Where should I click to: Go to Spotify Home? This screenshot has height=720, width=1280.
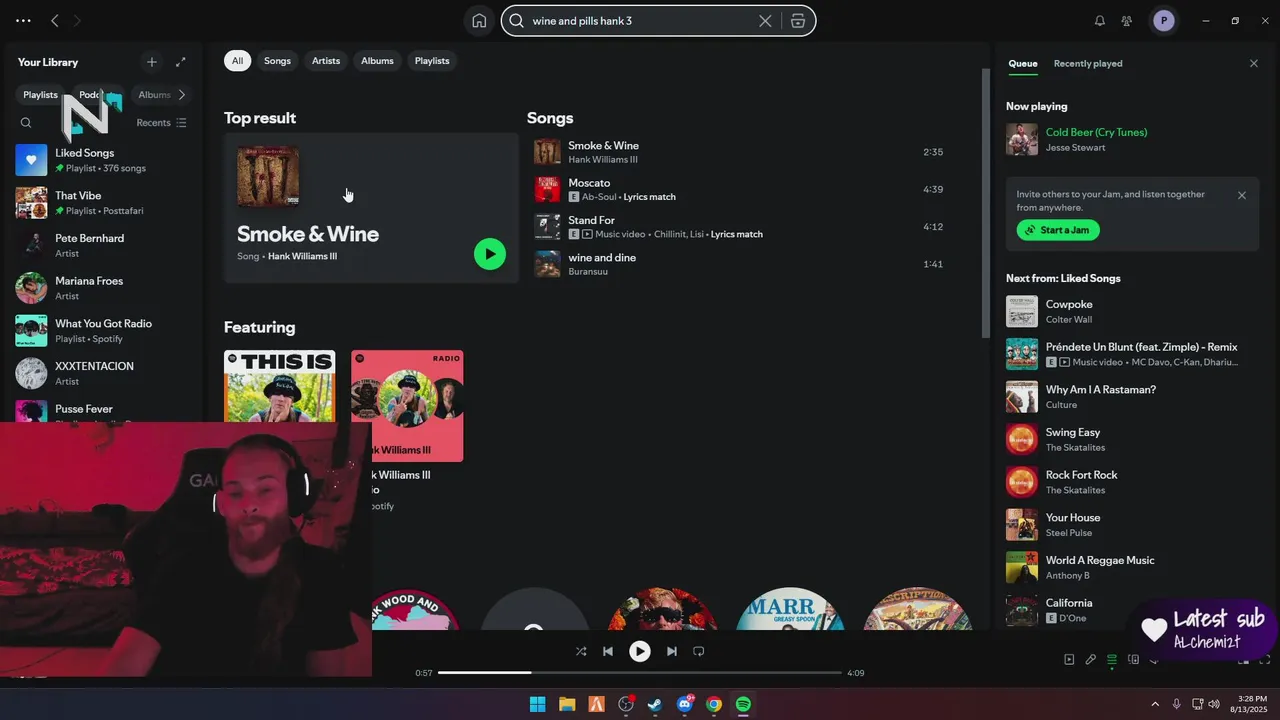479,21
